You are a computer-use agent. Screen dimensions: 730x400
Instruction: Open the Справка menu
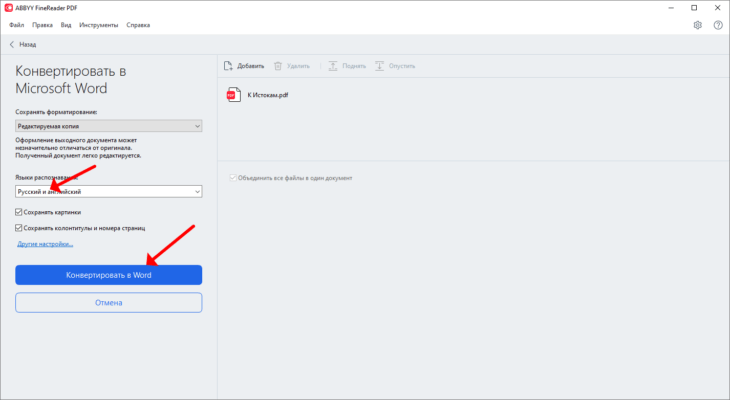(138, 25)
